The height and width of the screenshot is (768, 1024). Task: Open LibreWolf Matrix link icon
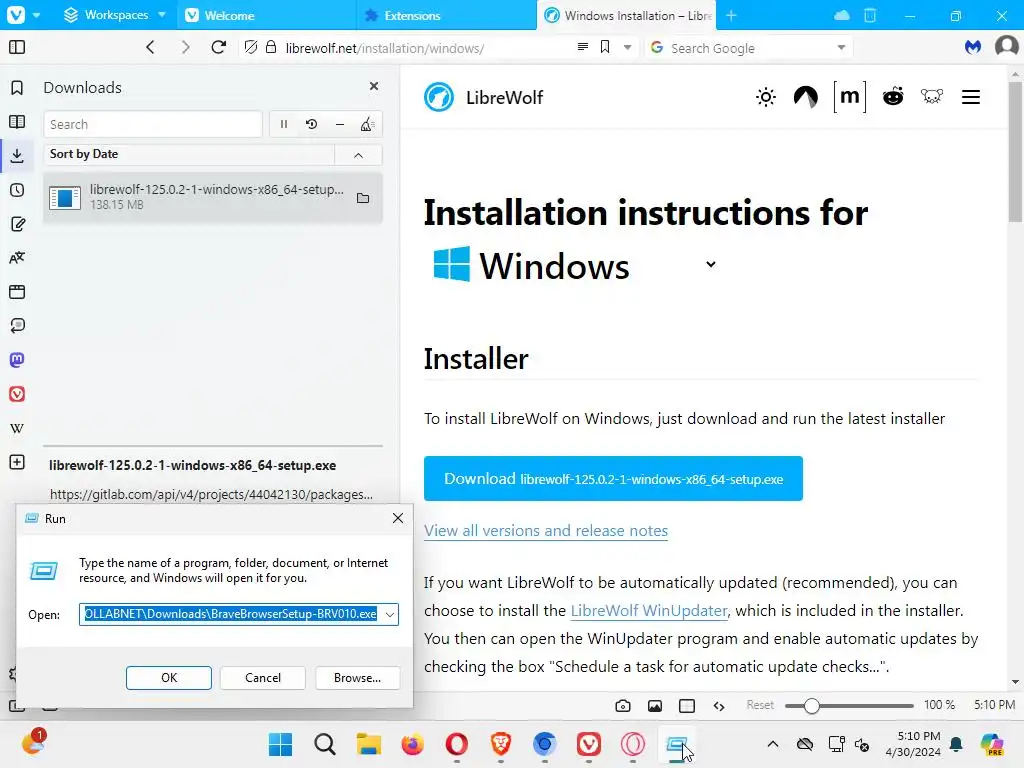coord(850,97)
